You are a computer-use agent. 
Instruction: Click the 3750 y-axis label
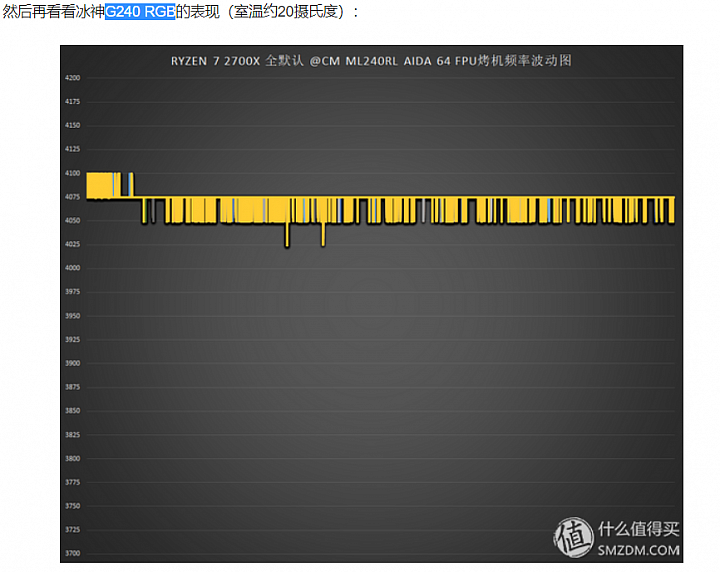pos(73,506)
